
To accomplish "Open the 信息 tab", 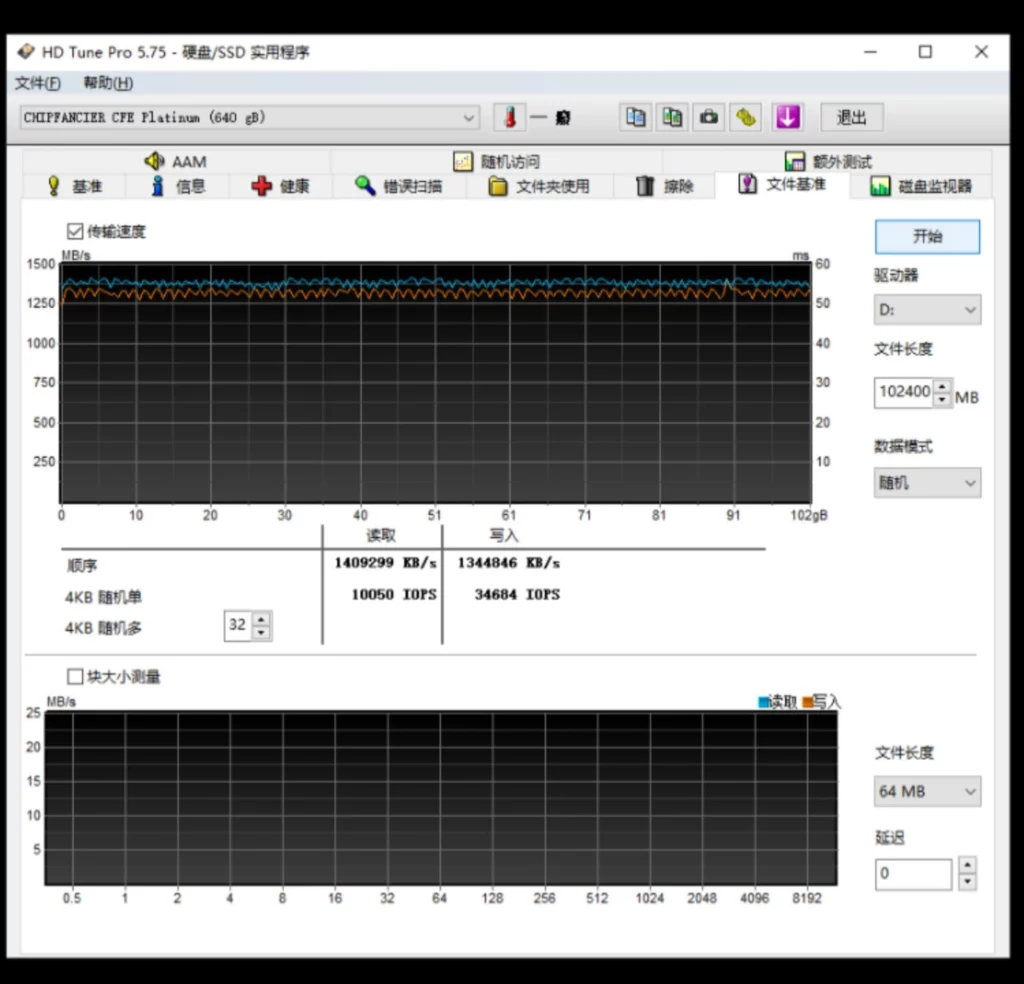I will point(178,186).
